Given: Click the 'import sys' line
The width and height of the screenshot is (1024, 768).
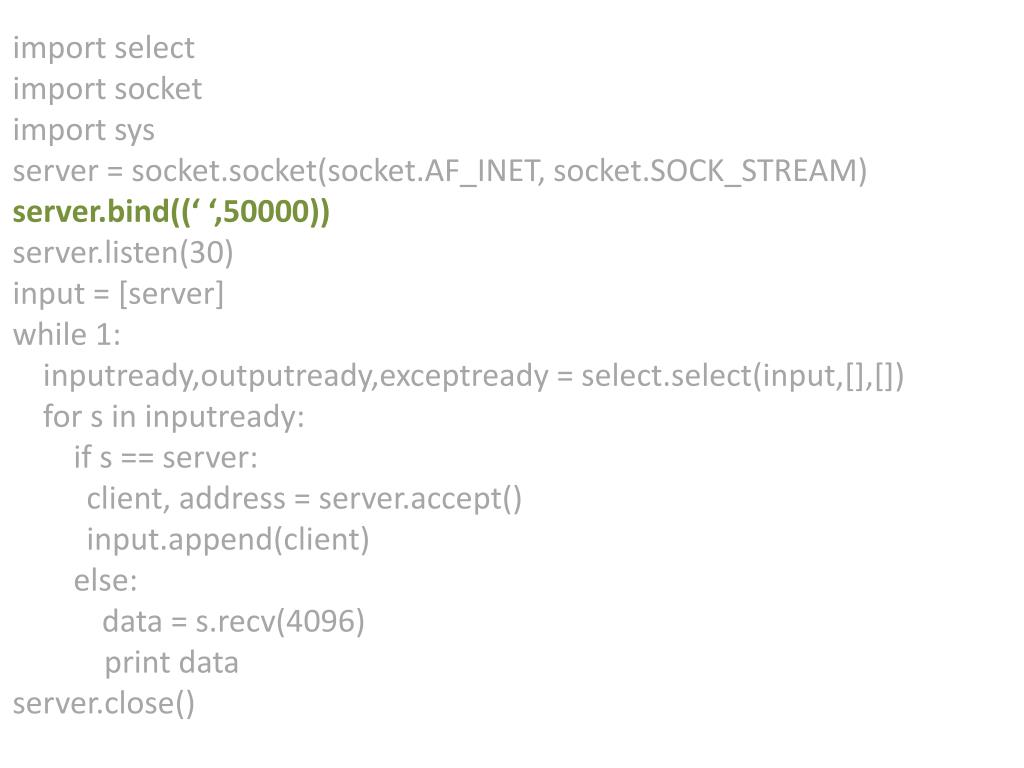Looking at the screenshot, I should tap(84, 131).
